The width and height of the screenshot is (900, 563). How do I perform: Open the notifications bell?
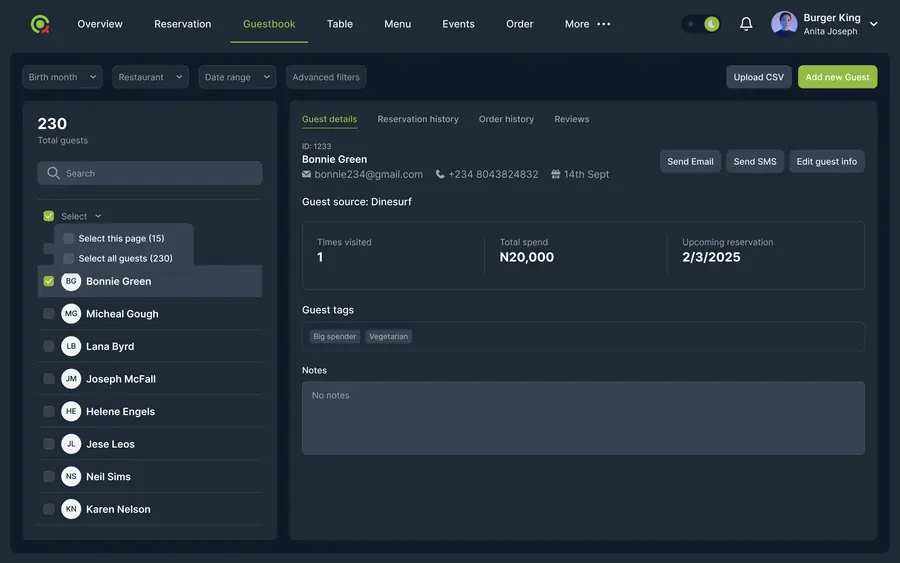tap(746, 24)
